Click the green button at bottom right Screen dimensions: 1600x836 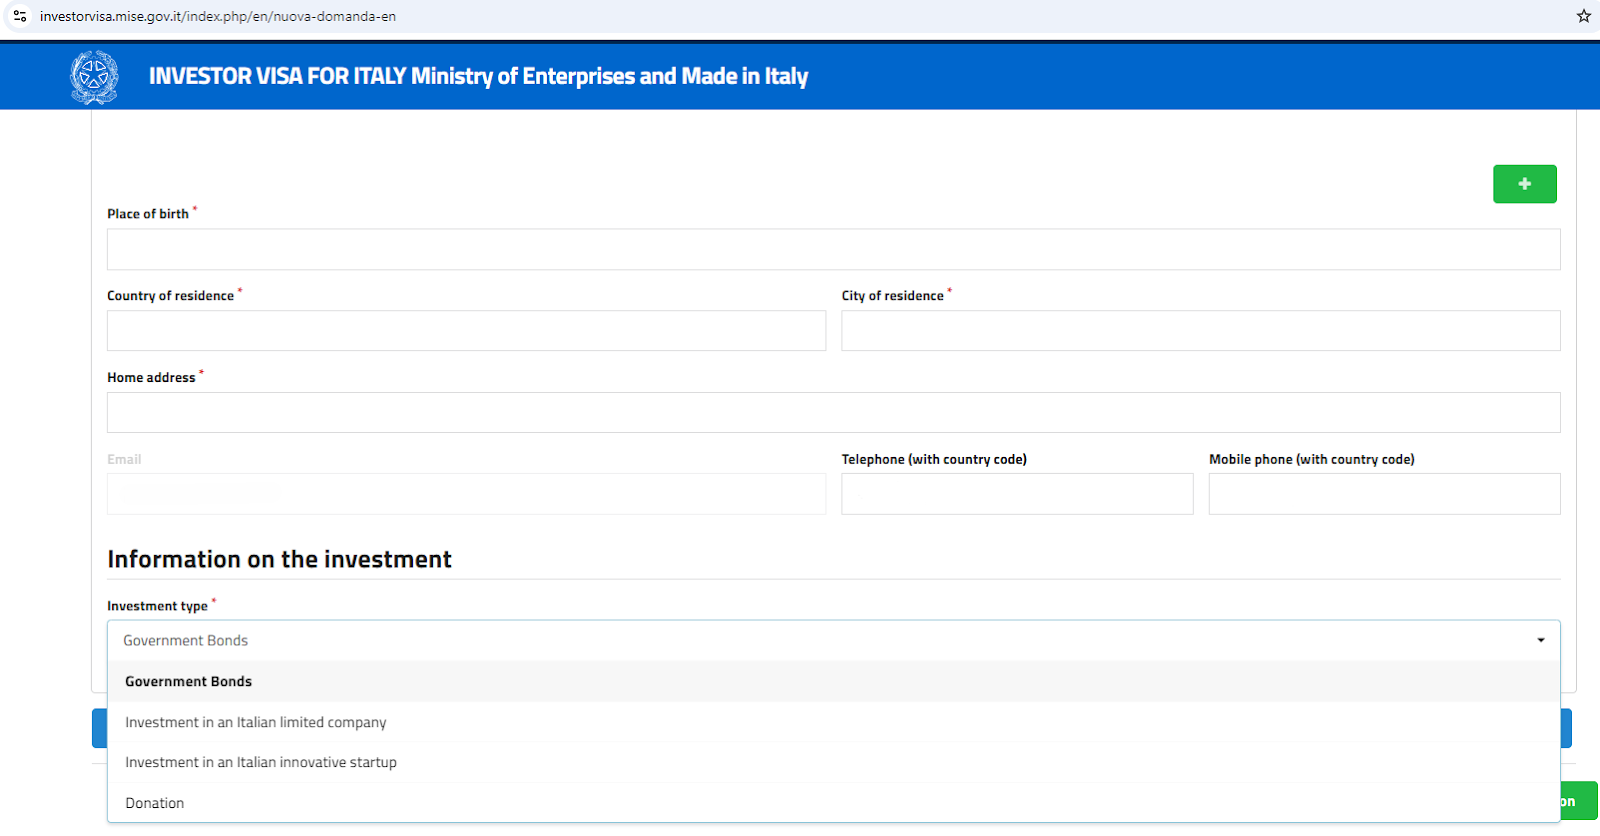coord(1579,801)
